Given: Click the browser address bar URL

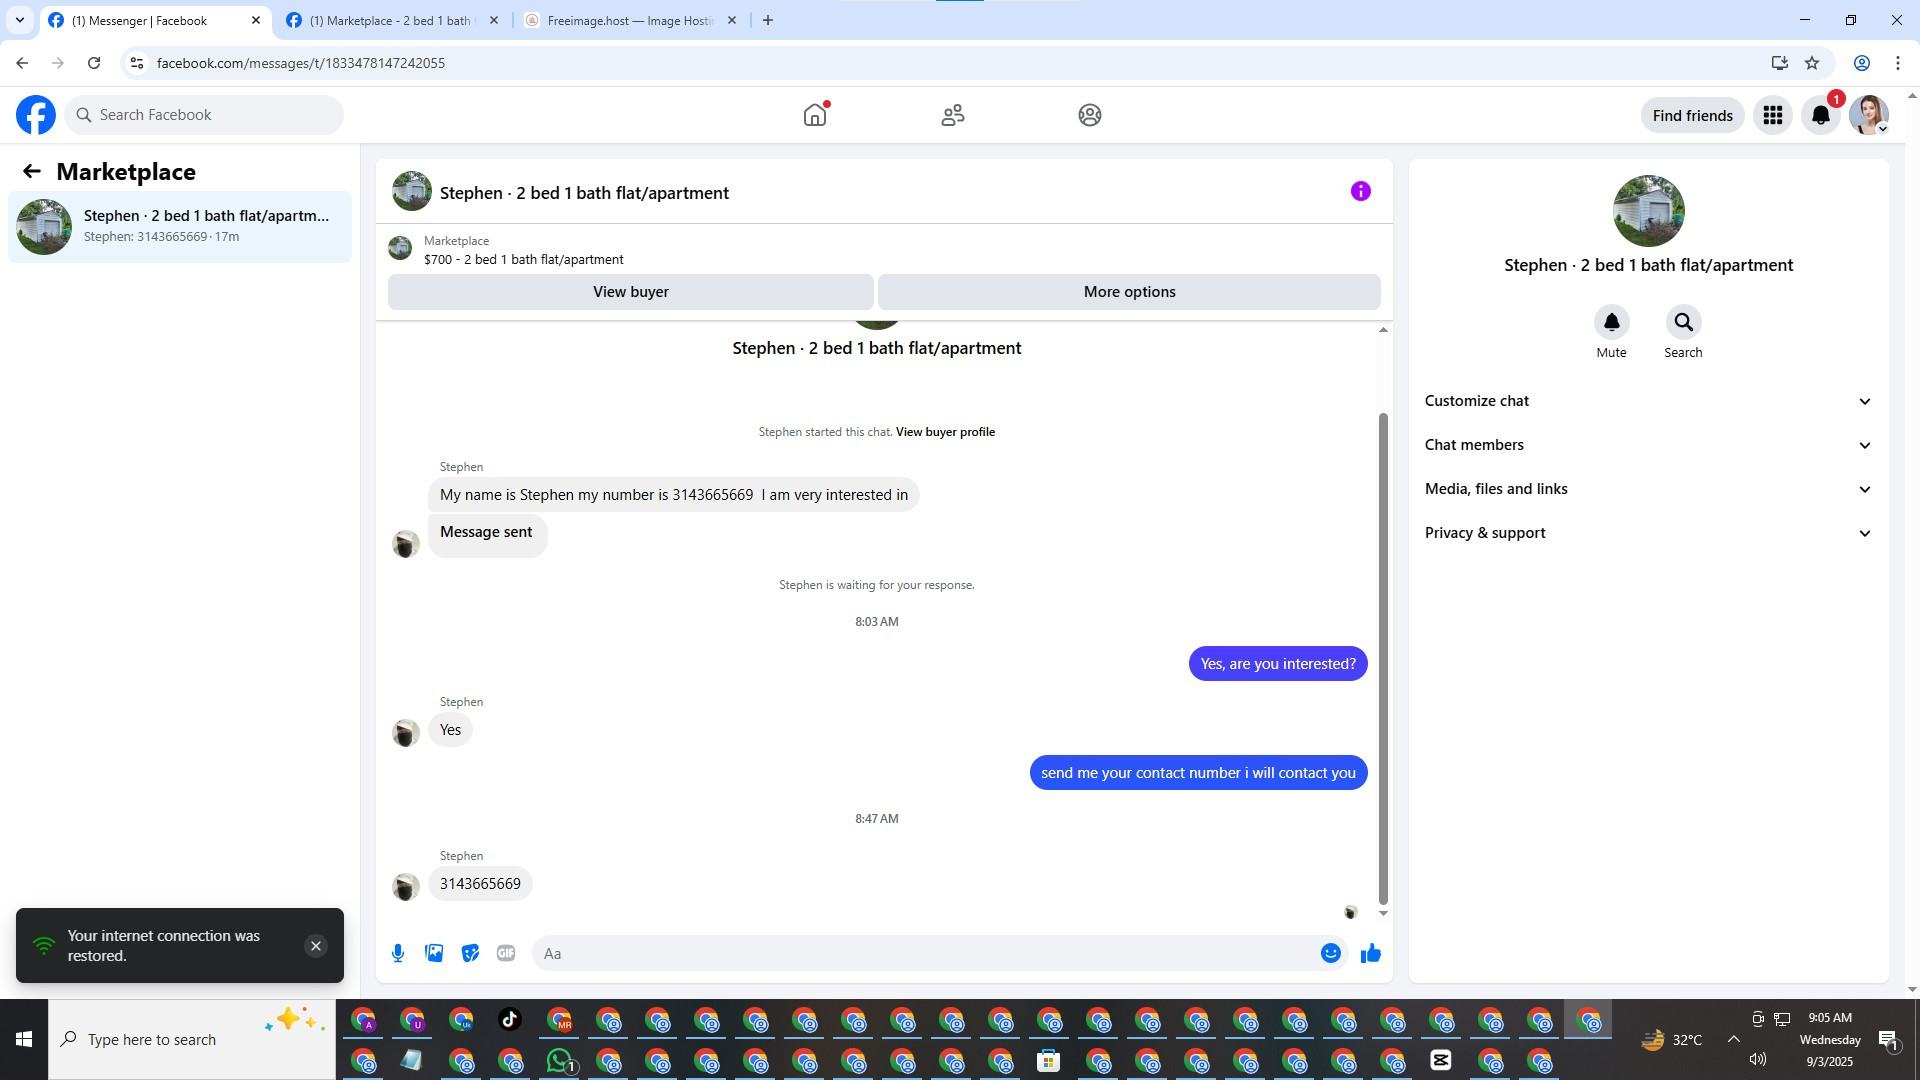Looking at the screenshot, I should coord(301,63).
